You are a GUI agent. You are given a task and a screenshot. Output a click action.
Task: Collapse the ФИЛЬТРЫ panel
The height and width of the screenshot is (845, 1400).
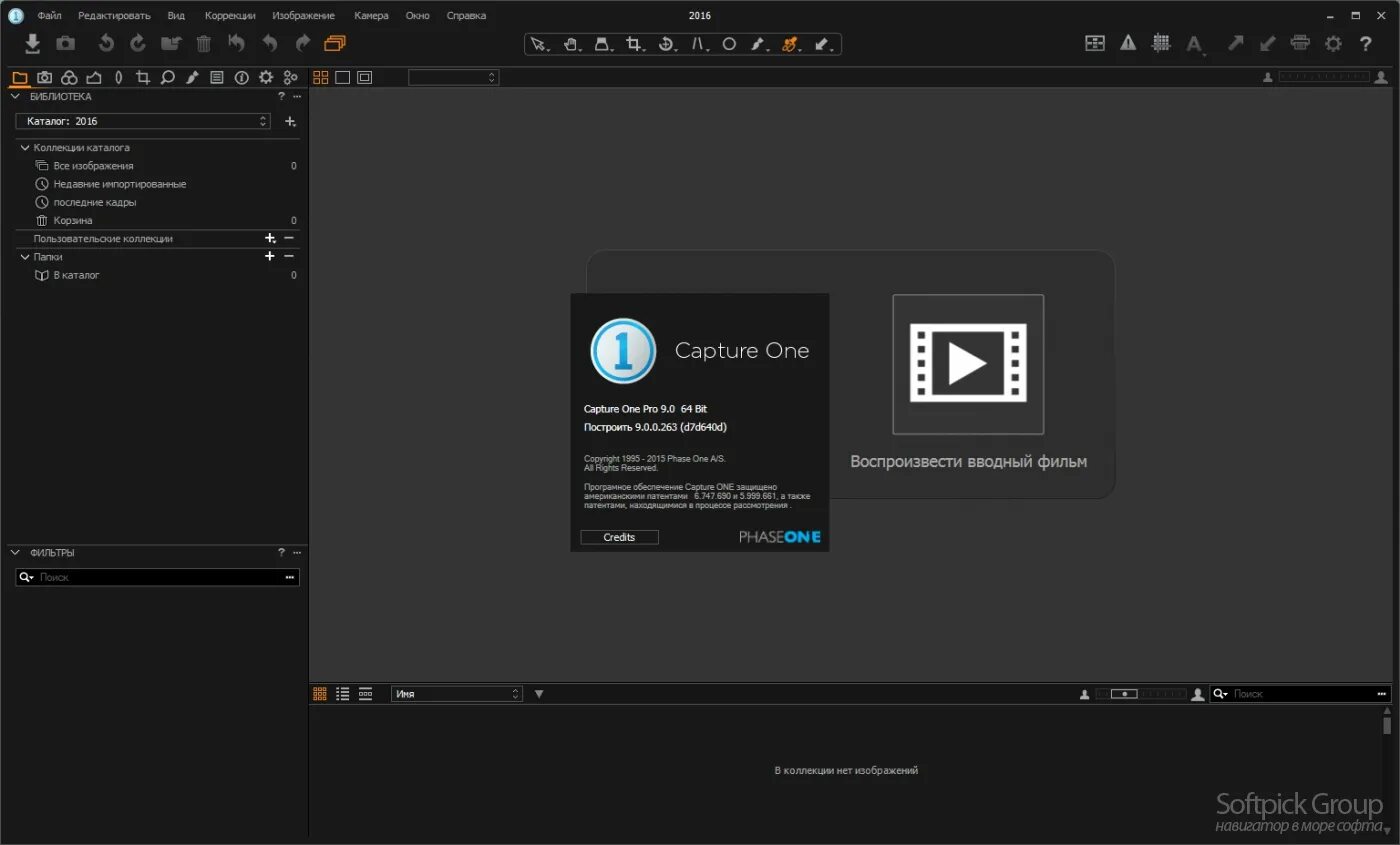tap(16, 553)
